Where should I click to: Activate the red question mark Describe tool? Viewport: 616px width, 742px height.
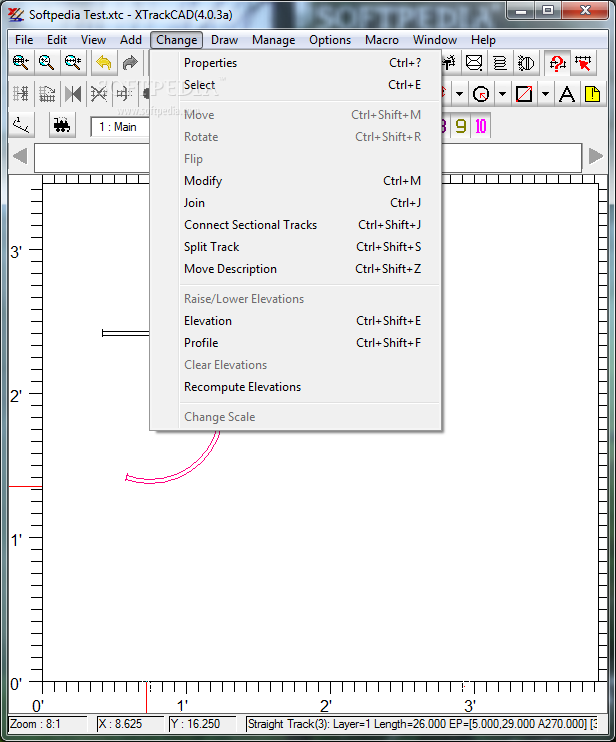(557, 62)
